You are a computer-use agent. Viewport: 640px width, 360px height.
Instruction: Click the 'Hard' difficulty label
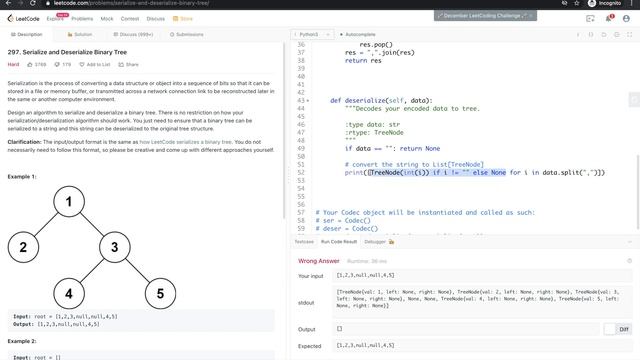[x=13, y=64]
